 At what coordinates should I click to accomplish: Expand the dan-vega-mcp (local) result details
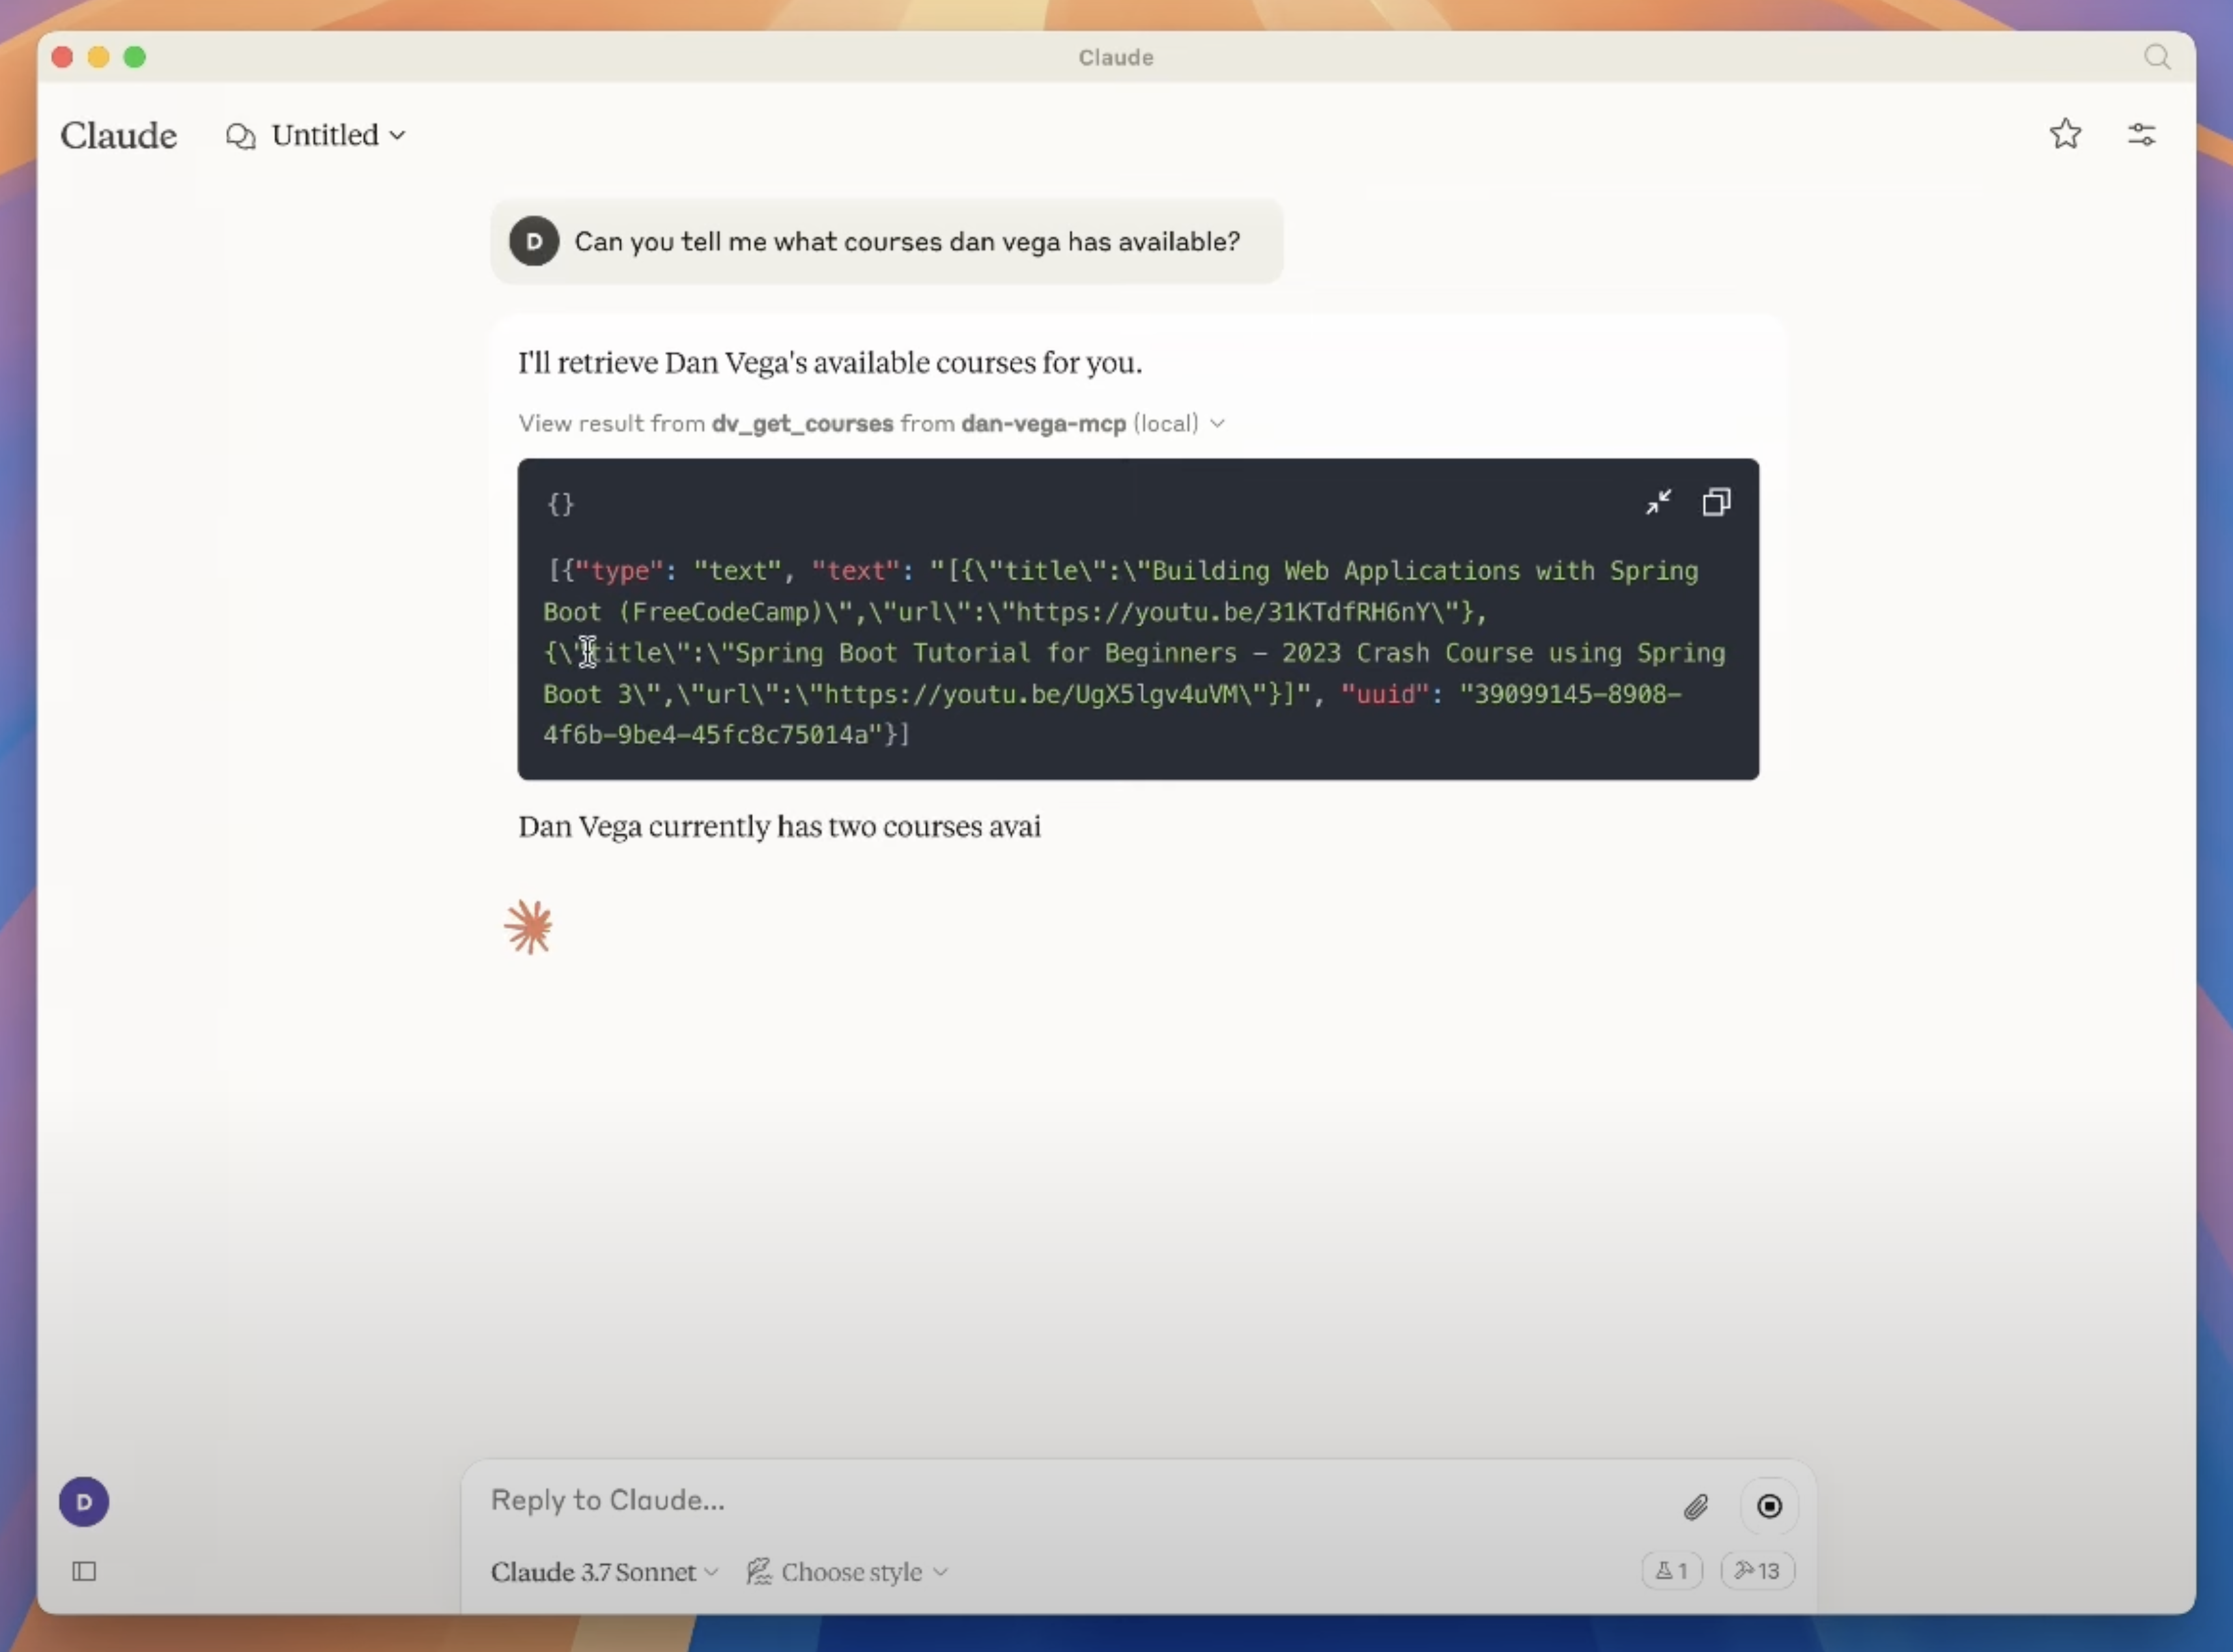tap(1218, 424)
